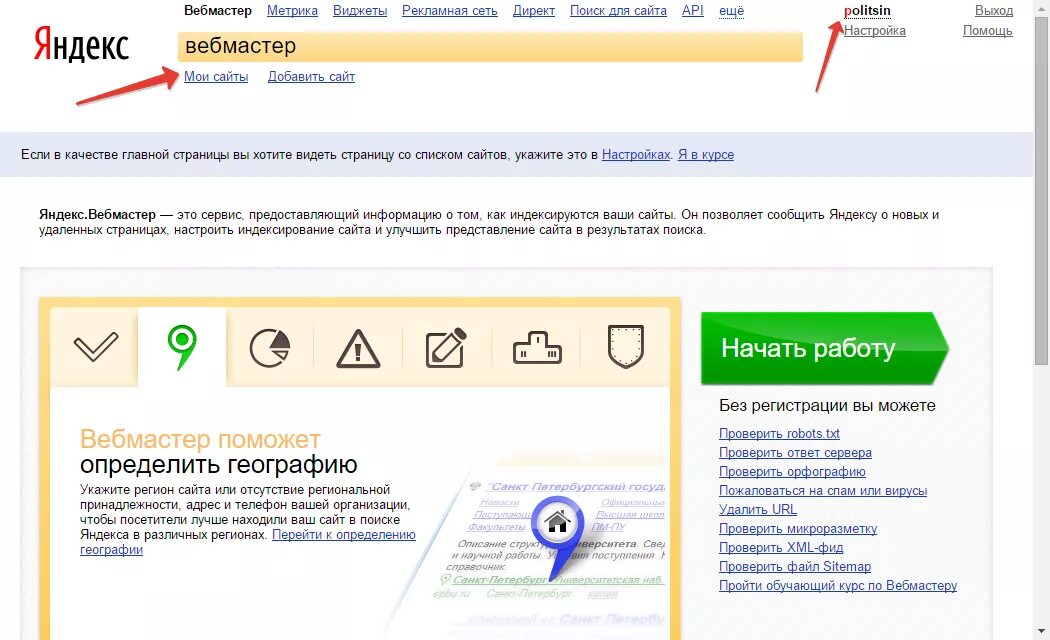Click the определить географию heading
The width and height of the screenshot is (1050, 640).
(218, 464)
